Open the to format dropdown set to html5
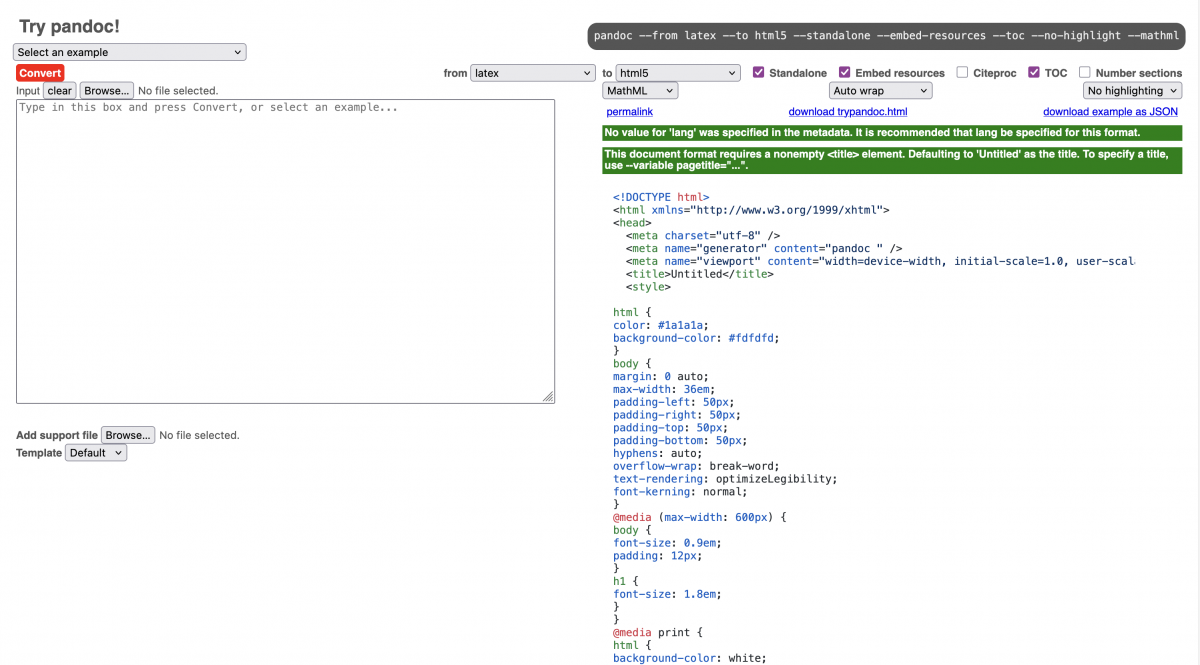Screen dimensions: 1200x665 click(x=678, y=73)
